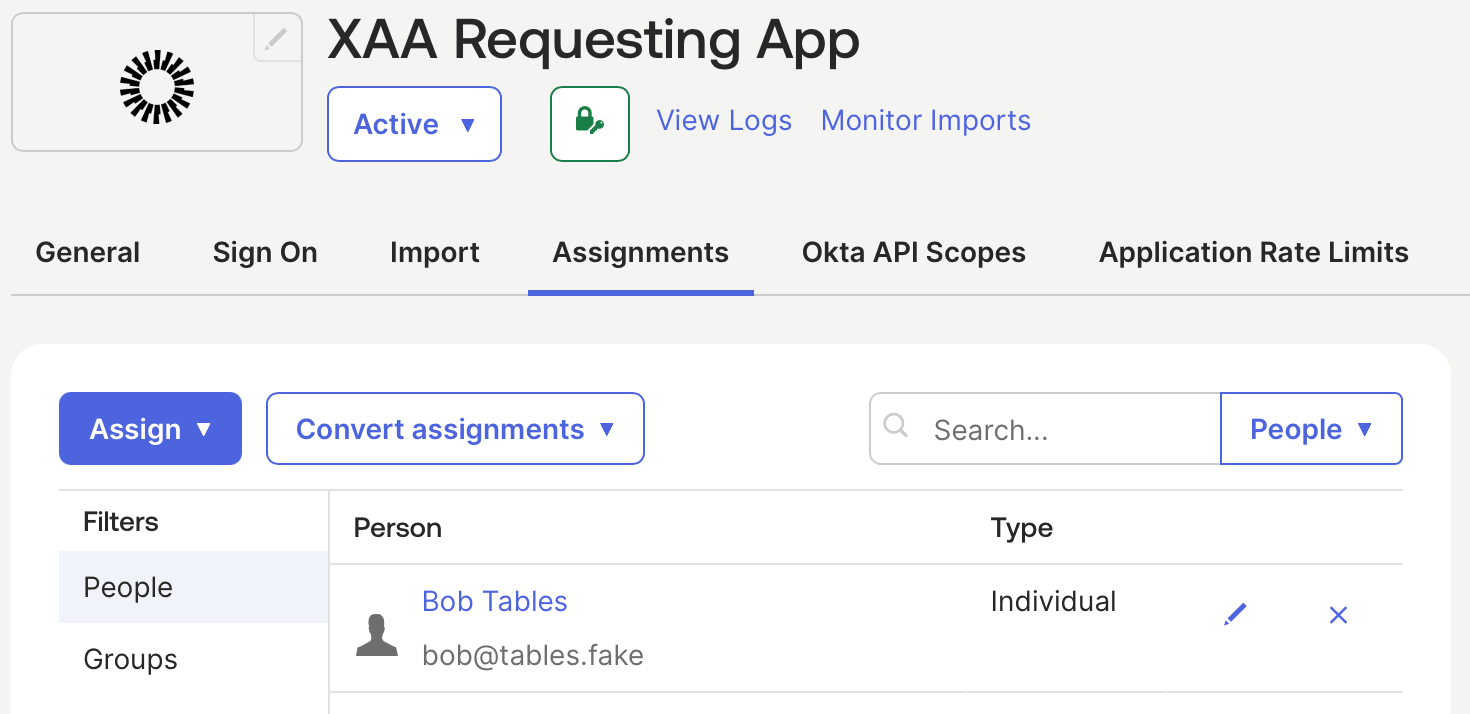This screenshot has width=1470, height=714.
Task: Click the pencil icon to edit app logo
Action: pos(277,38)
